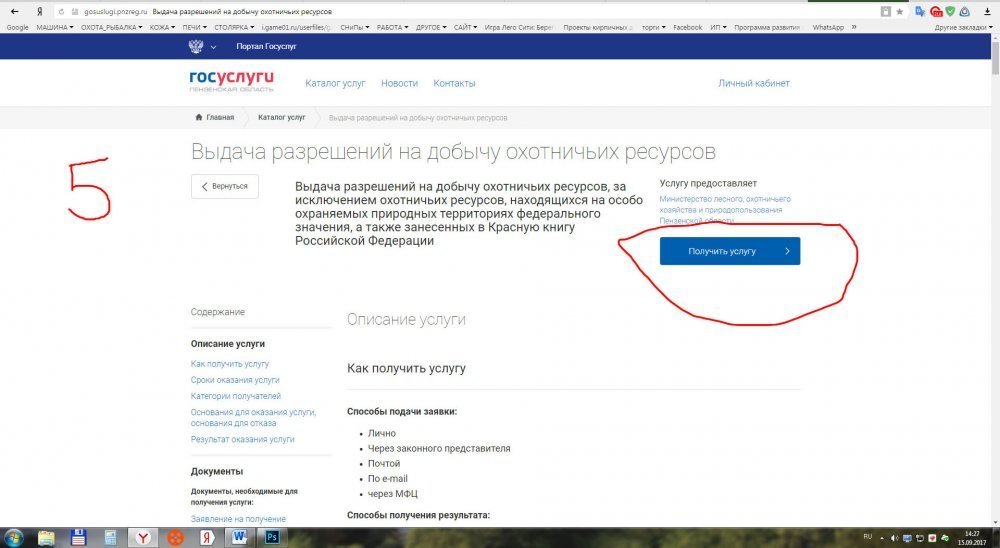The width and height of the screenshot is (1000, 548).
Task: Expand the coat of arms dropdown chevron
Action: pos(212,47)
